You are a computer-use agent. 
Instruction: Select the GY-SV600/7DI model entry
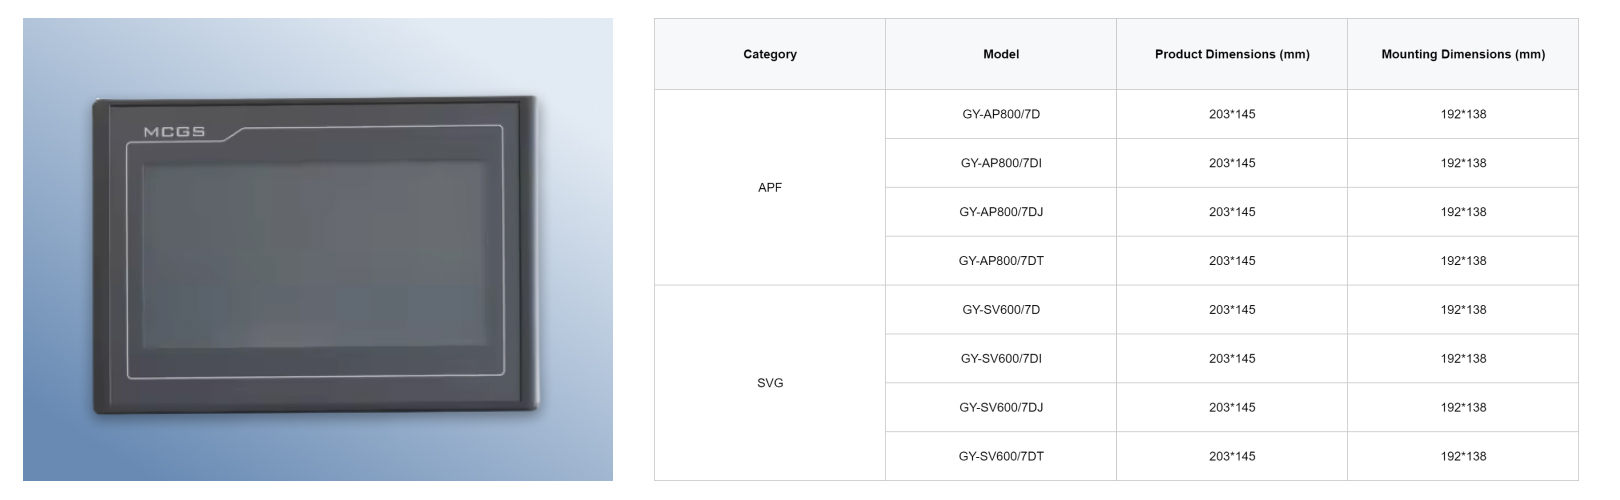[1001, 358]
